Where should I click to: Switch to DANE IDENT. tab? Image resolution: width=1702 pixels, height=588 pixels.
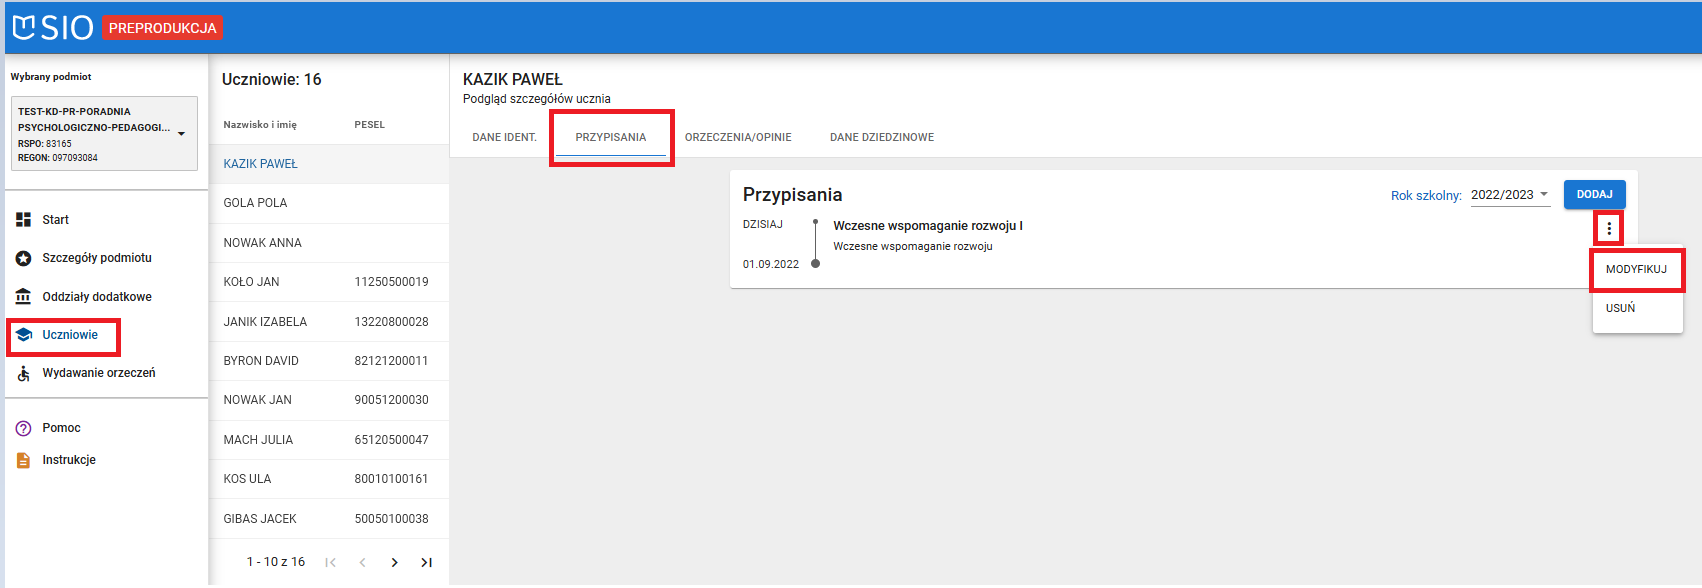[504, 137]
